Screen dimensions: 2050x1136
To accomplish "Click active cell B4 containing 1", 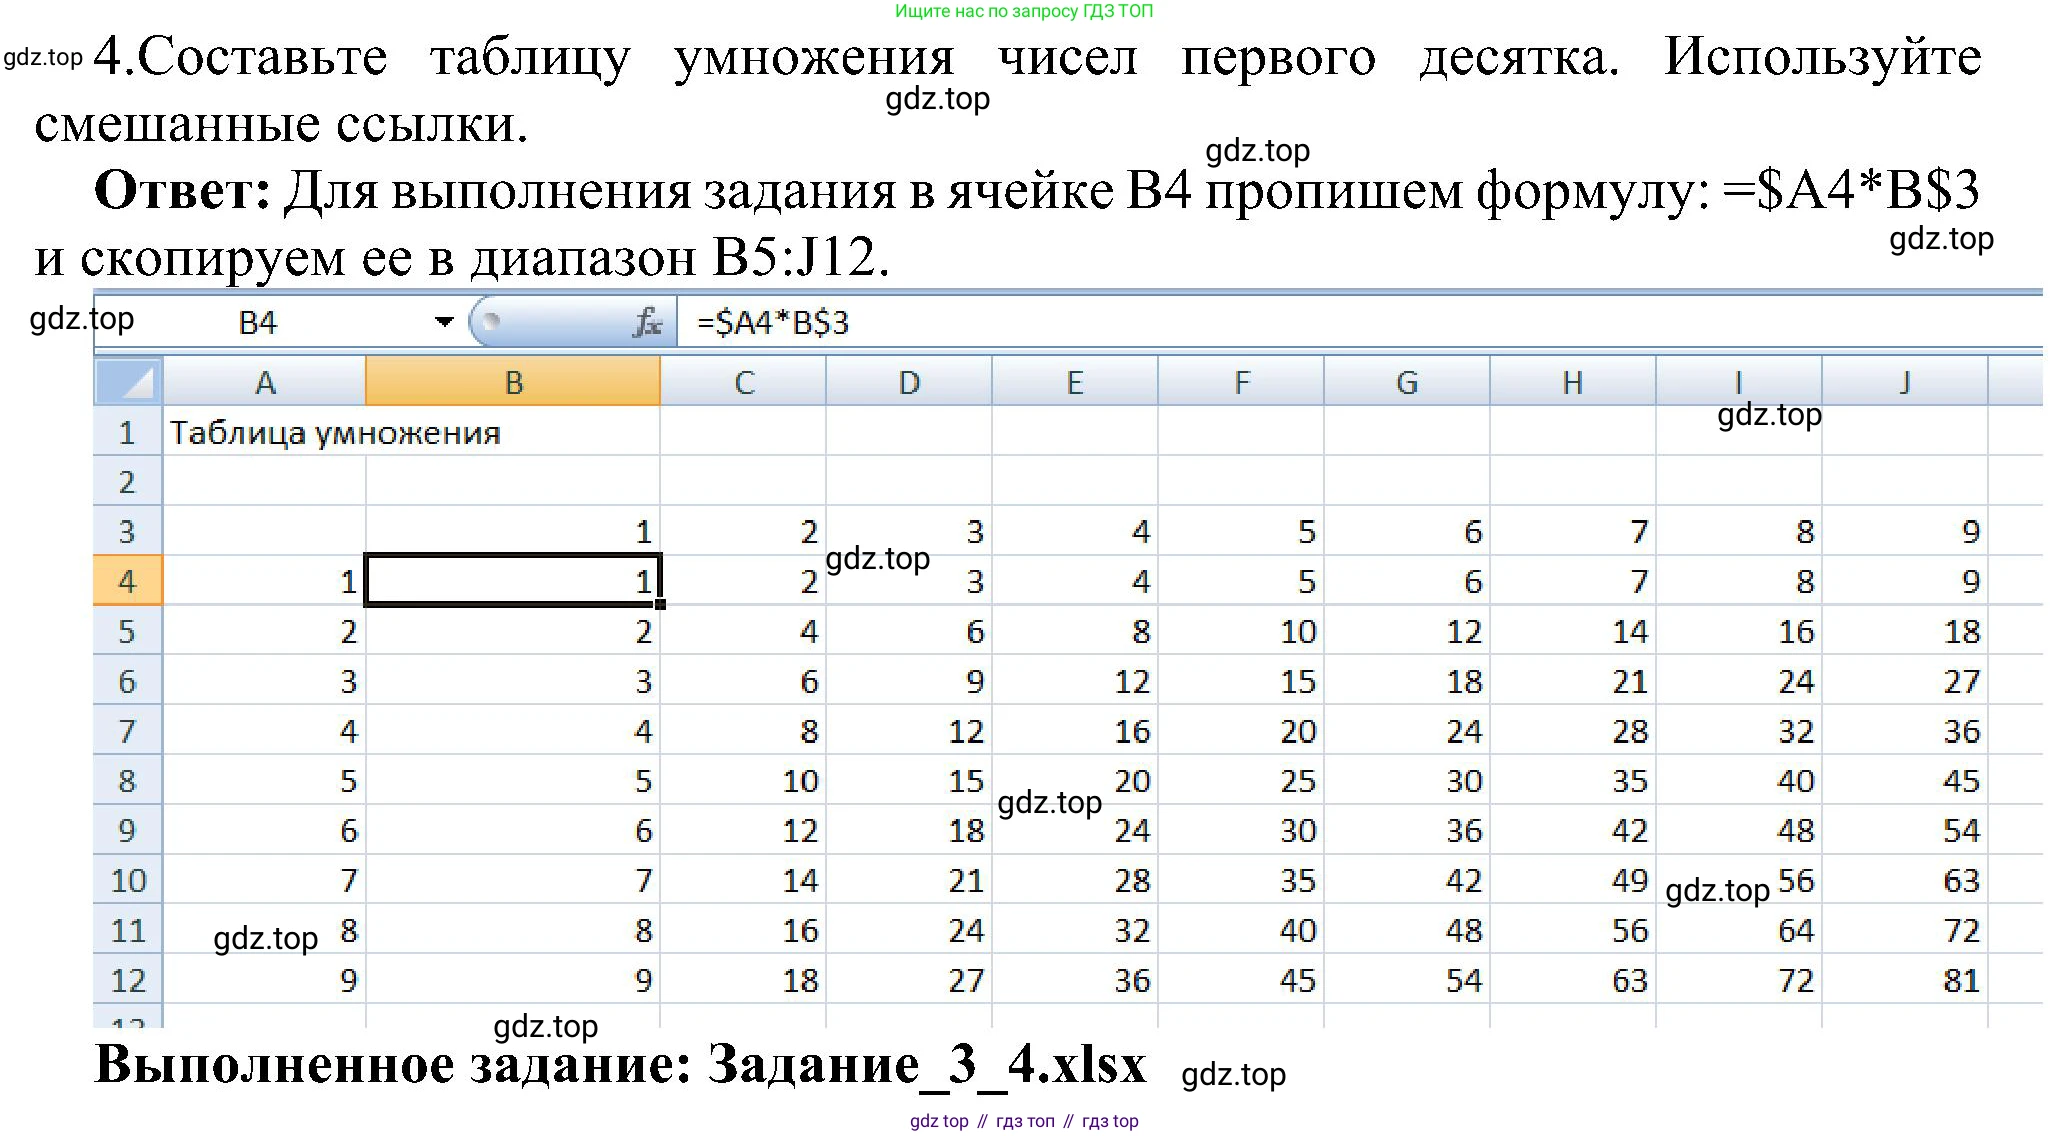I will click(513, 581).
